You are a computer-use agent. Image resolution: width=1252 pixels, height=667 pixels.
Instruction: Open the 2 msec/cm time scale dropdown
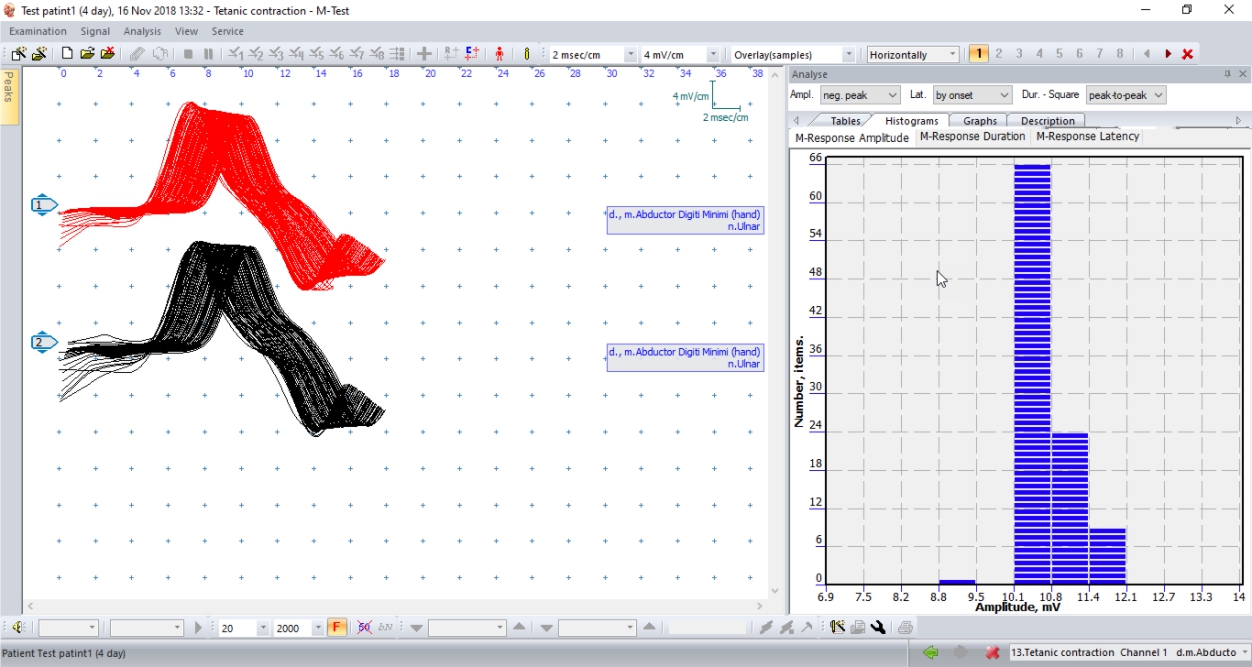pyautogui.click(x=630, y=55)
